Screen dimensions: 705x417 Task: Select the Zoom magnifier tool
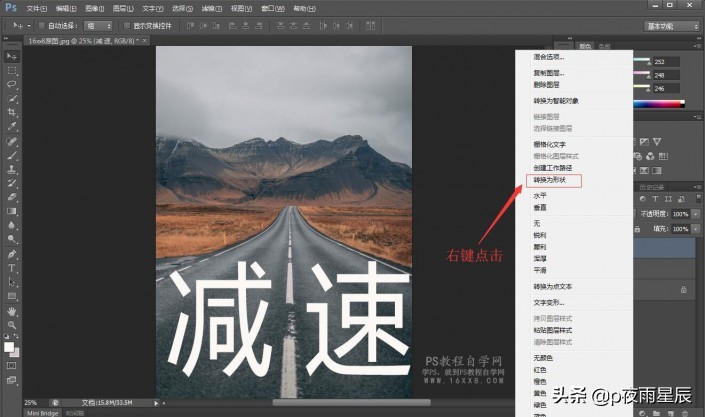click(x=12, y=325)
